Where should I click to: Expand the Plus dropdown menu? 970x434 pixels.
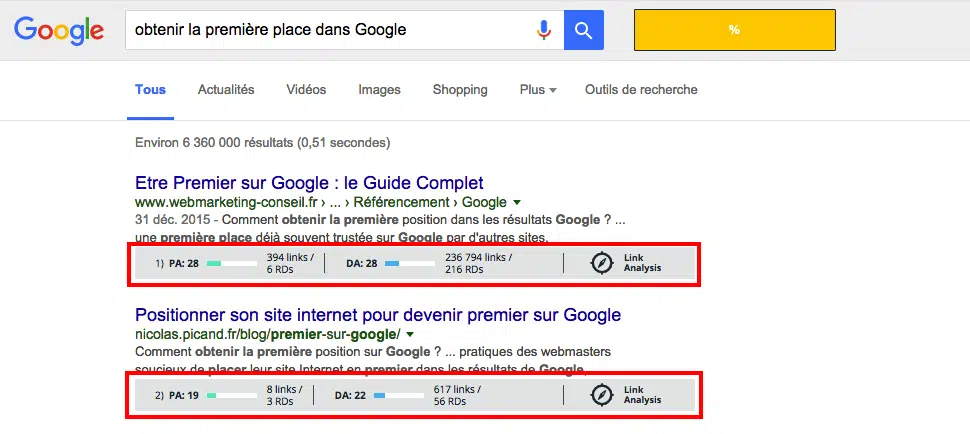[538, 90]
